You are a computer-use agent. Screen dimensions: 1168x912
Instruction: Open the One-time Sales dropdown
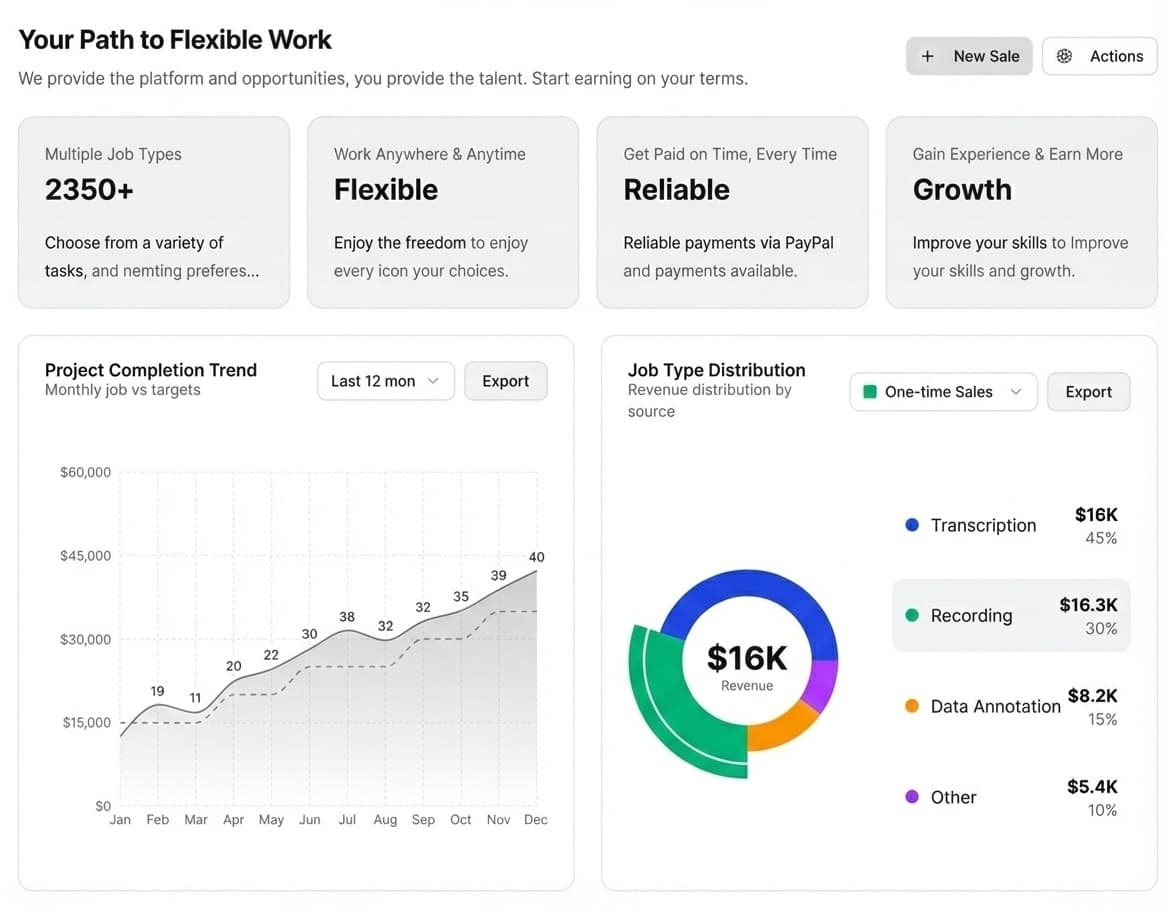click(x=943, y=392)
